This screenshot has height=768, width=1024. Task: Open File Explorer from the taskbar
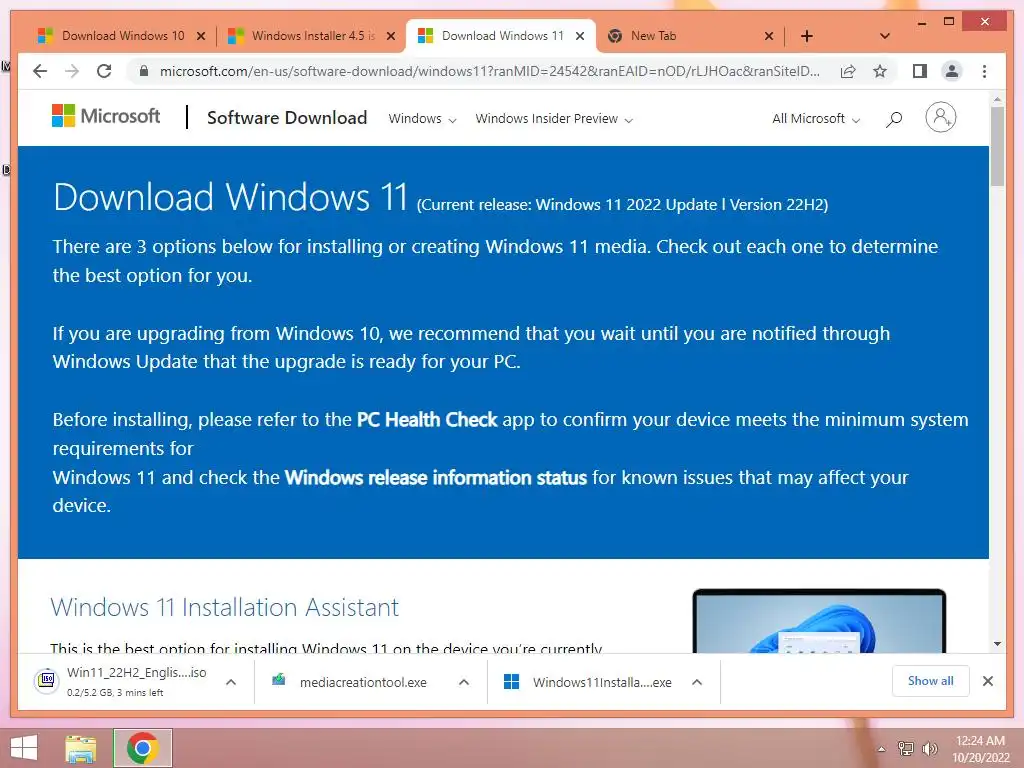pos(81,748)
